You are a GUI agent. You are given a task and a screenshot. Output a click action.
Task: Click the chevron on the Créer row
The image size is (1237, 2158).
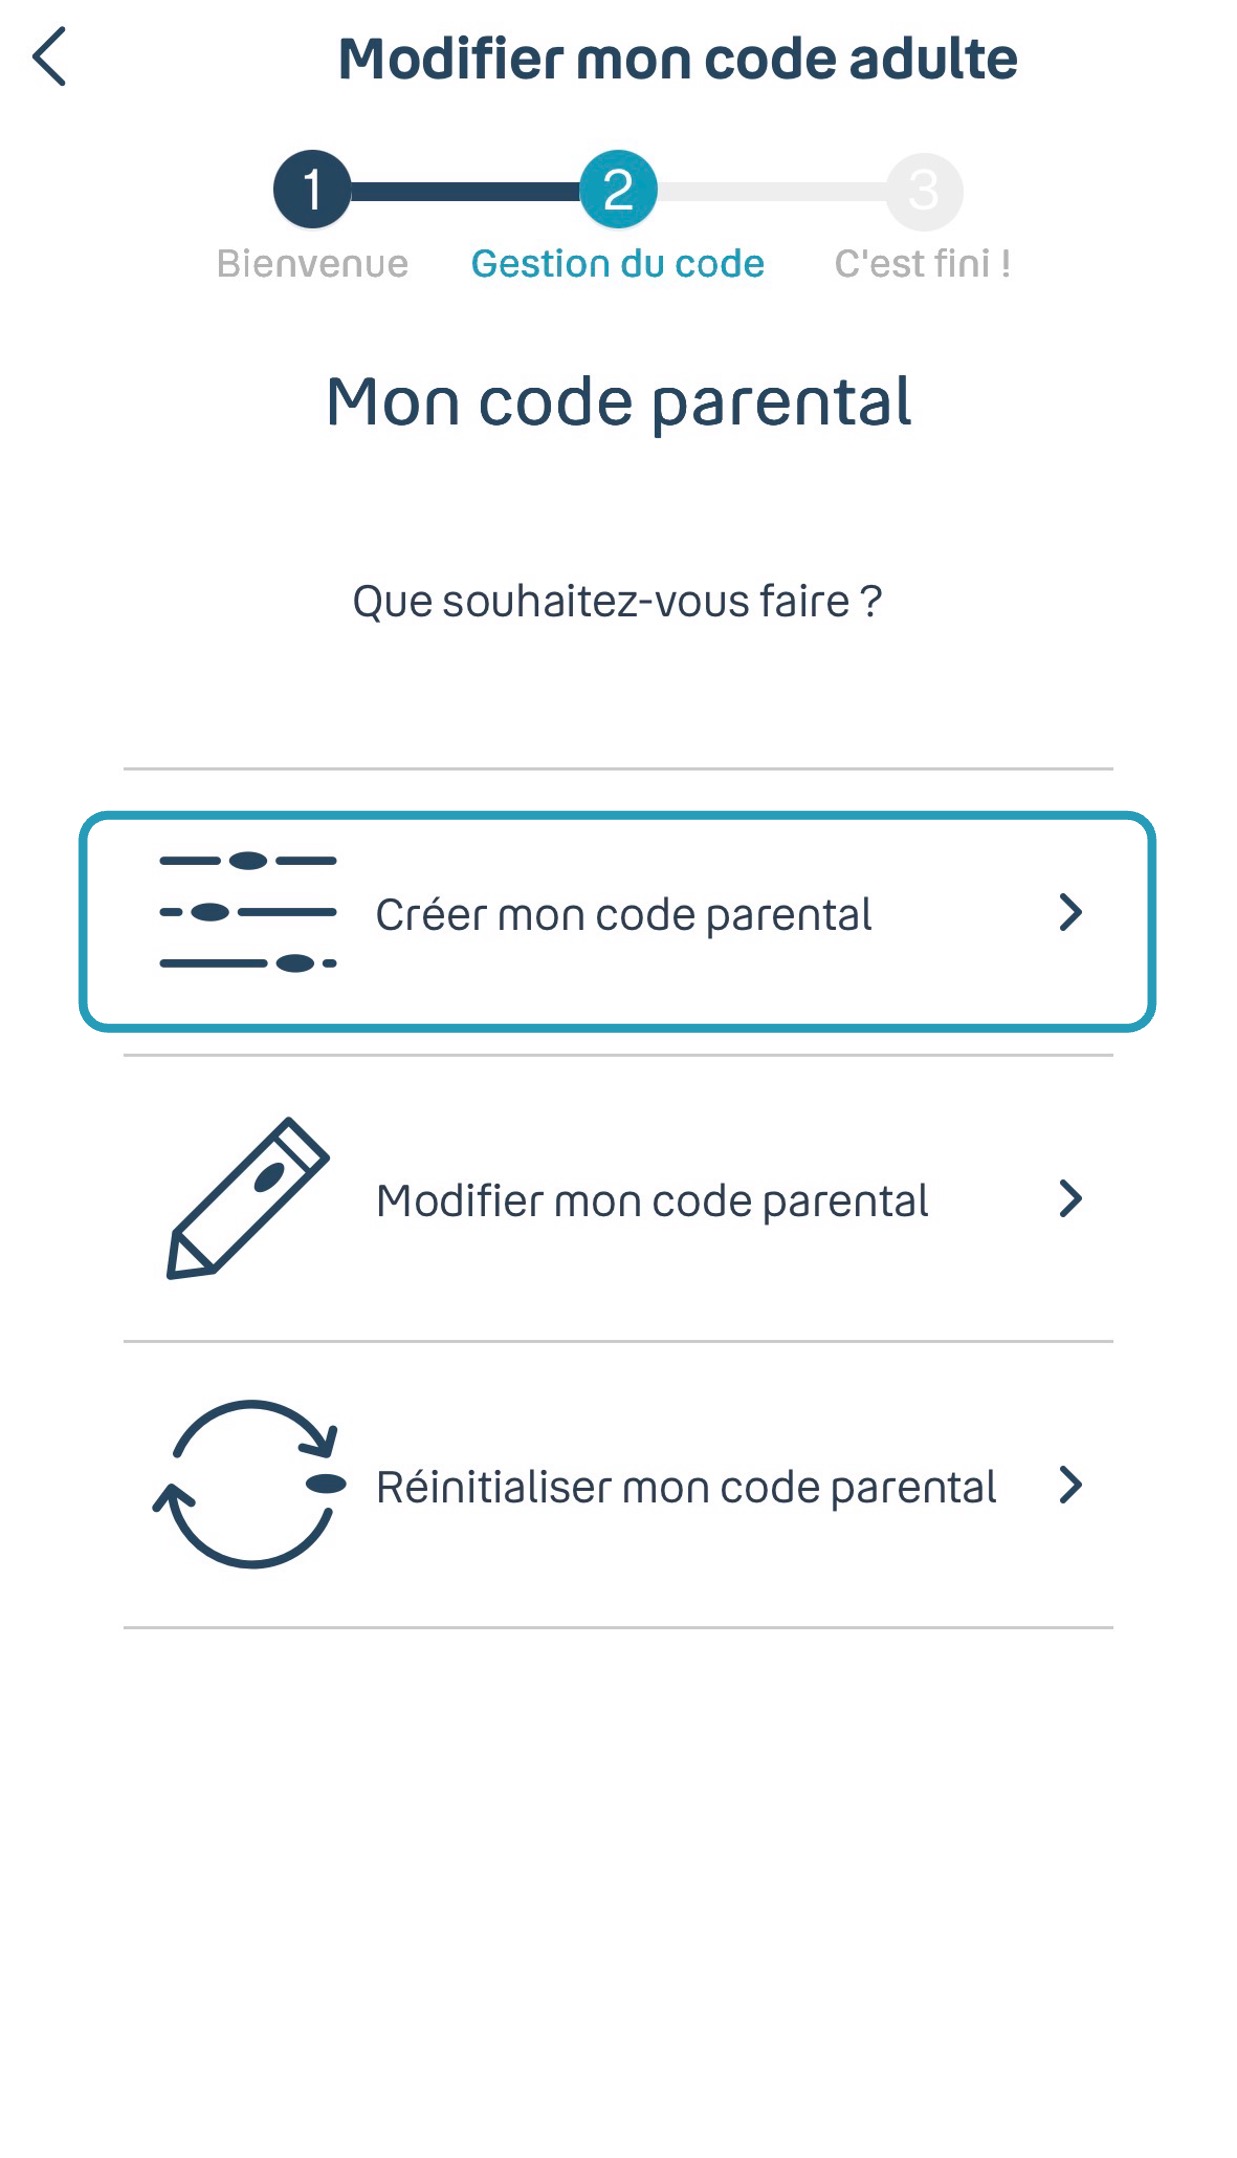click(1070, 912)
